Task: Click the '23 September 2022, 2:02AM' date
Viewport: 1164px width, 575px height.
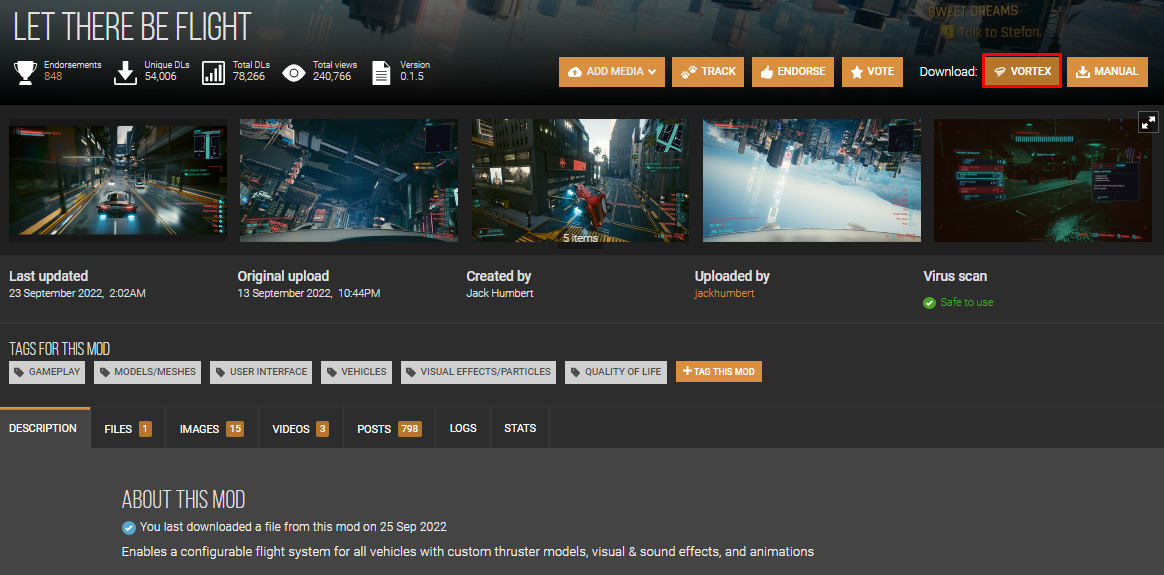Action: [x=77, y=293]
